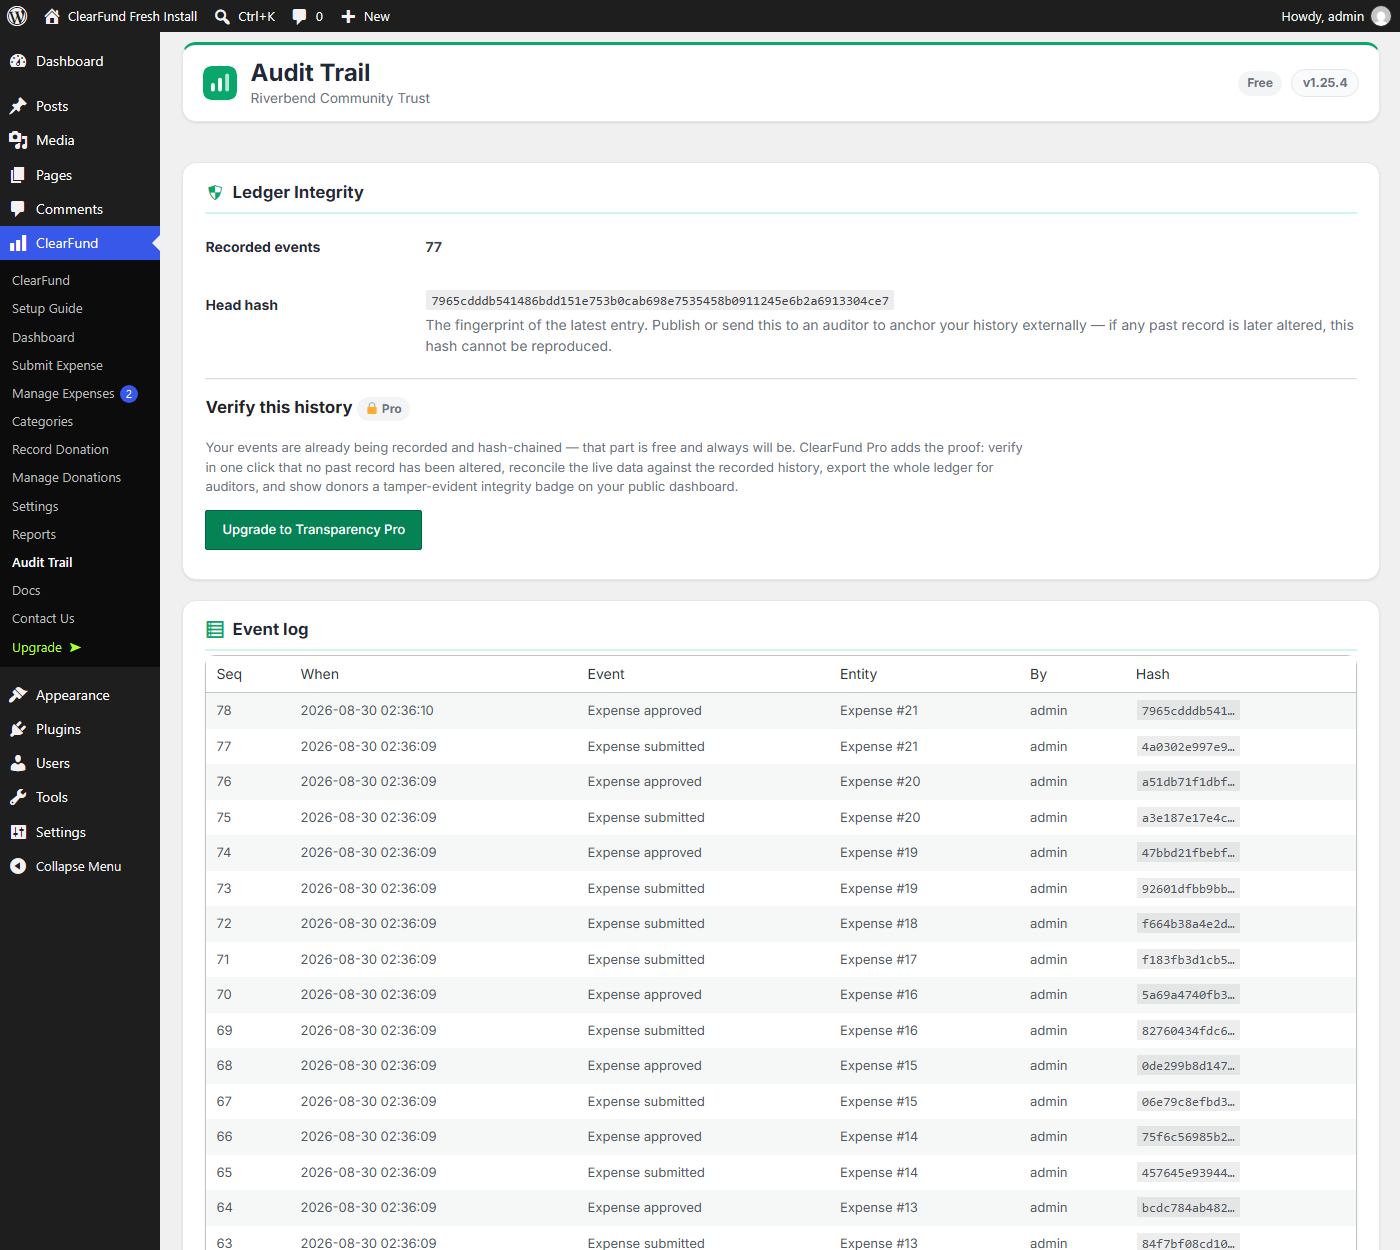Click the Tools wrench icon
The image size is (1400, 1250).
[18, 797]
